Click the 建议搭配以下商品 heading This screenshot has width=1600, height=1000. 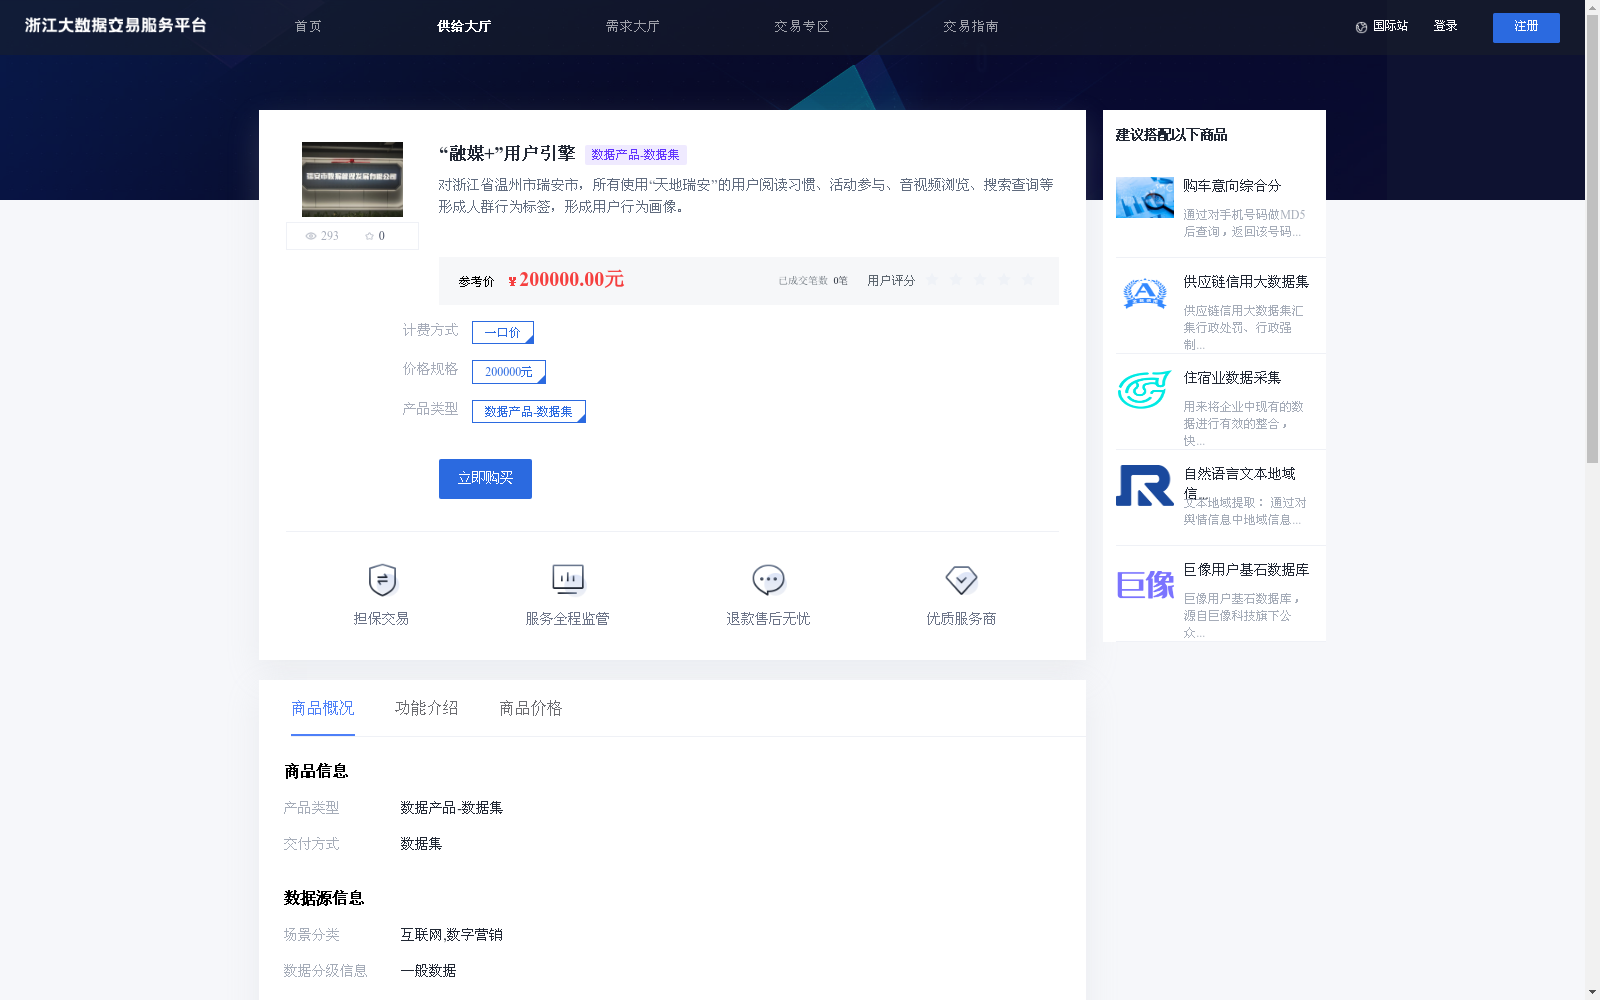coord(1171,135)
